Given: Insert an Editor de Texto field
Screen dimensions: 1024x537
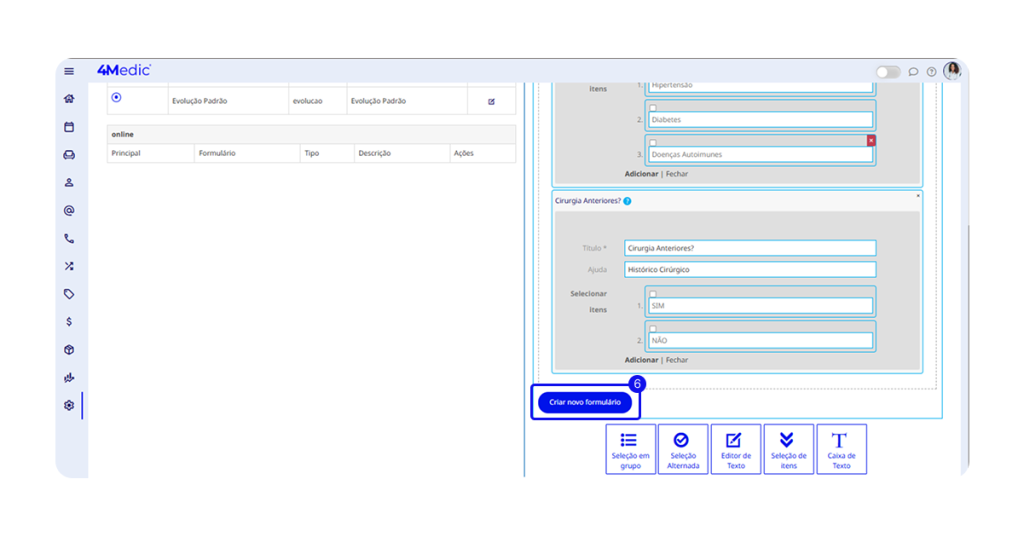Looking at the screenshot, I should (x=735, y=449).
